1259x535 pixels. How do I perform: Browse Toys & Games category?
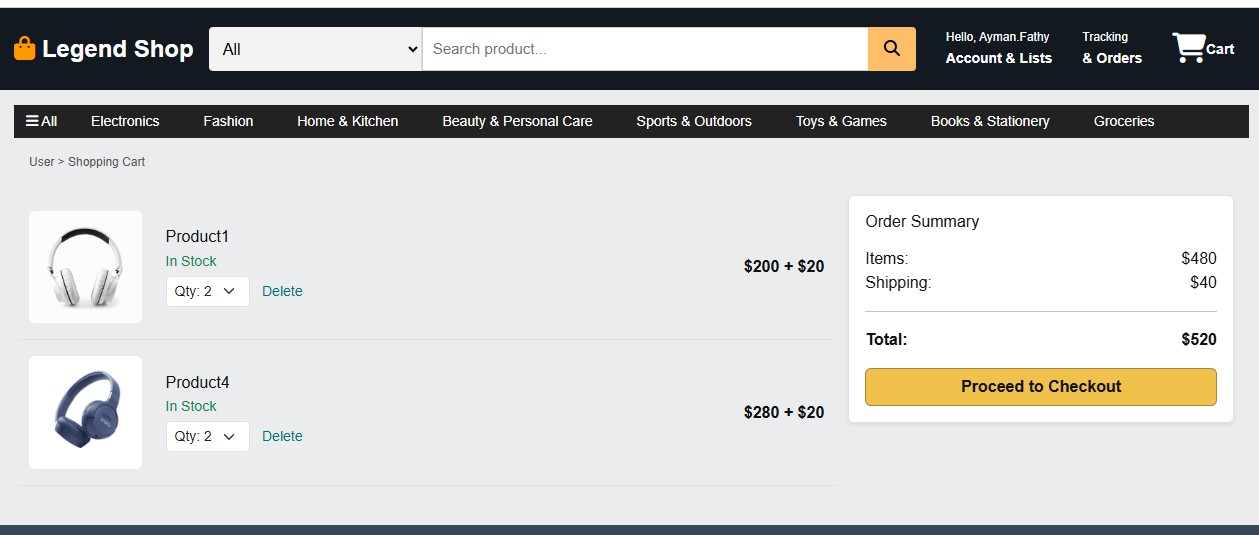click(x=841, y=121)
